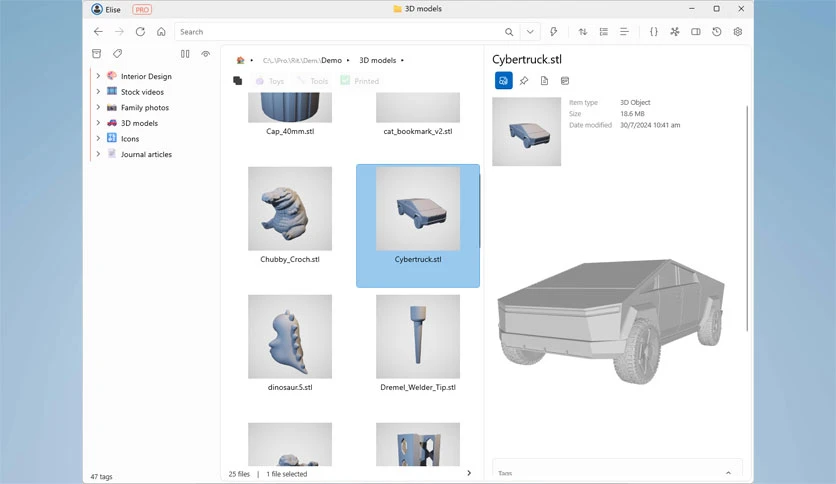
Task: Switch sidebar to the collections box icon
Action: tap(97, 53)
